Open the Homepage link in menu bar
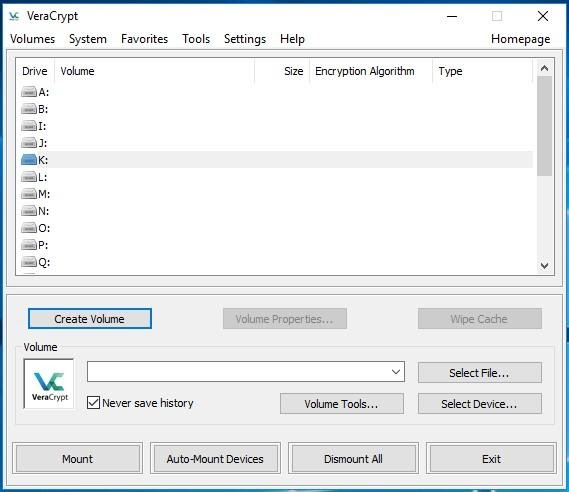The image size is (569, 492). pos(520,39)
